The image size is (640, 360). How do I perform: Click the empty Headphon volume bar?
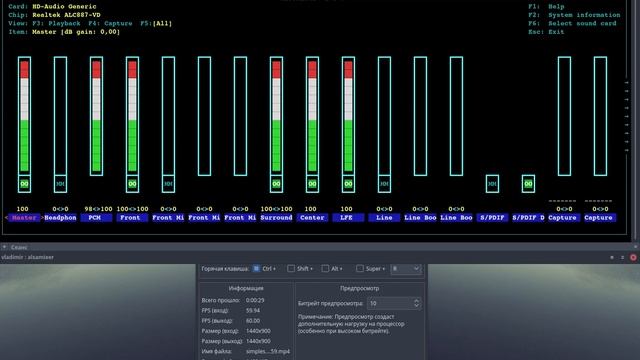point(60,116)
